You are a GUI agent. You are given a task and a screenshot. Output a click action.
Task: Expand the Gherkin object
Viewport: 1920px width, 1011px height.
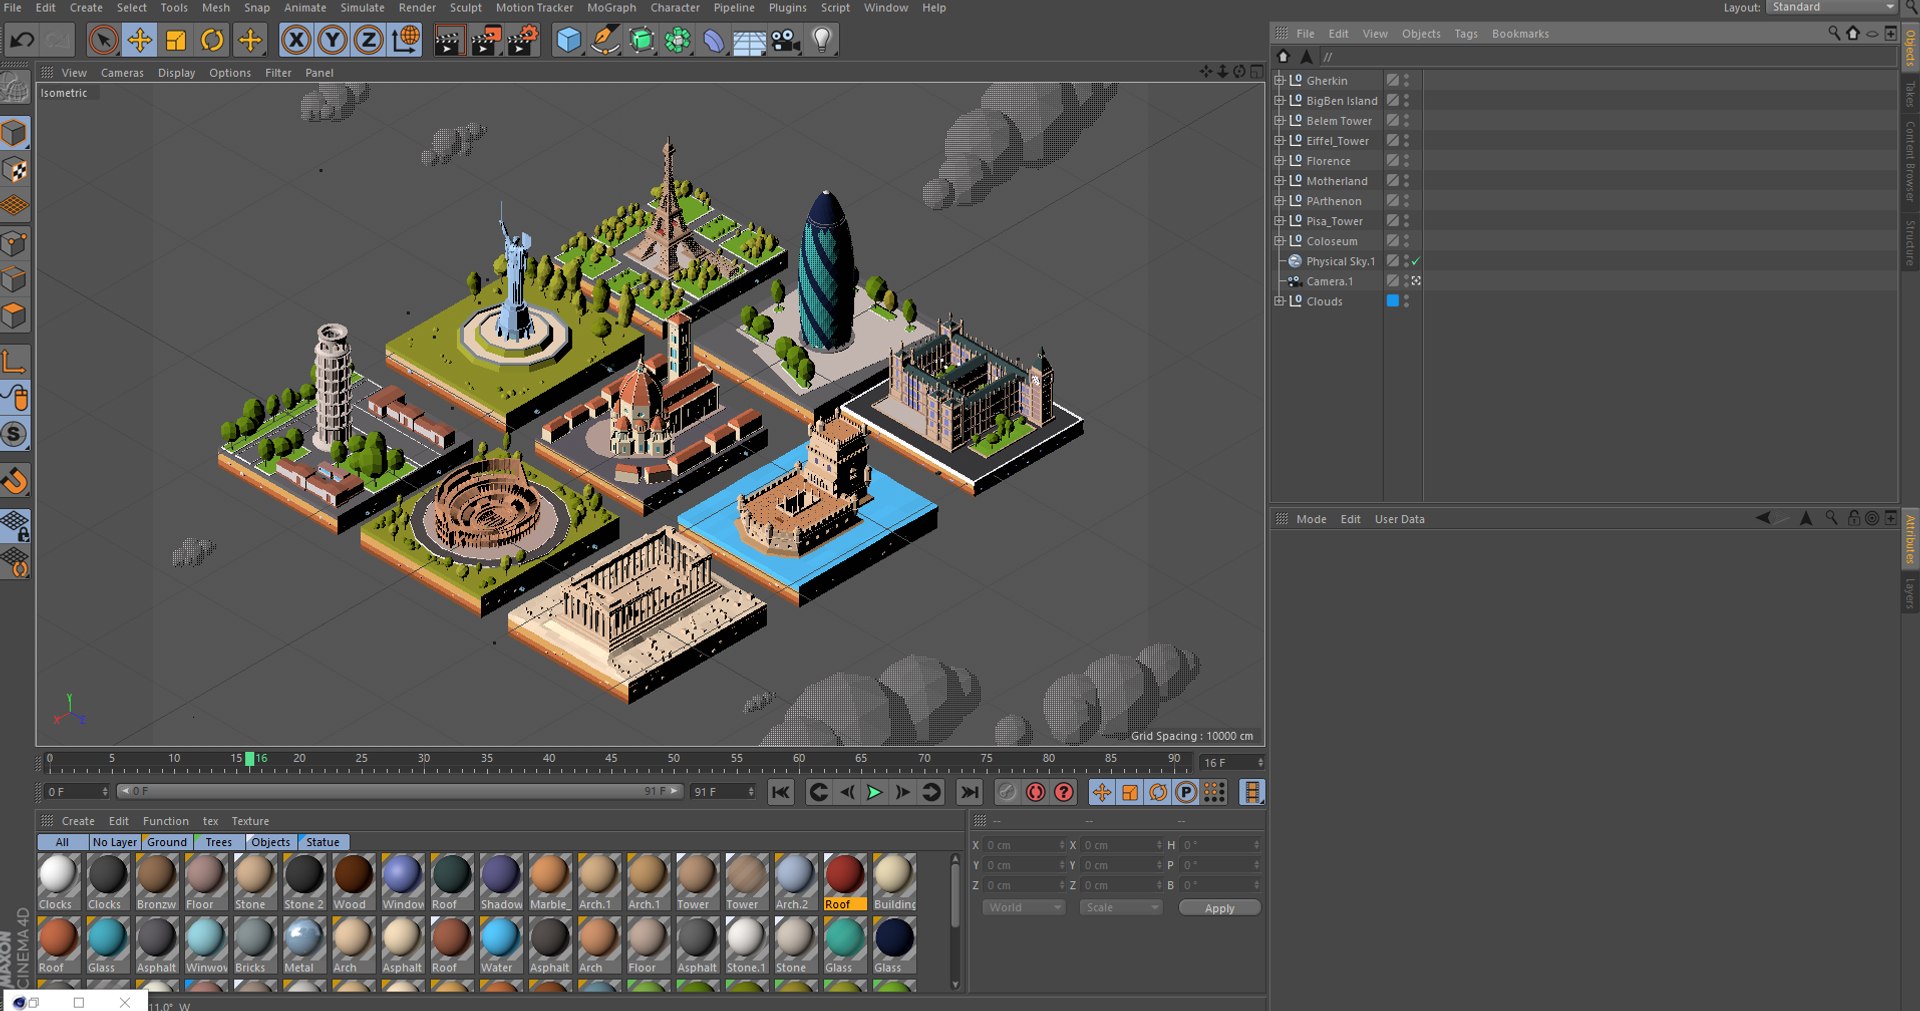click(x=1279, y=80)
